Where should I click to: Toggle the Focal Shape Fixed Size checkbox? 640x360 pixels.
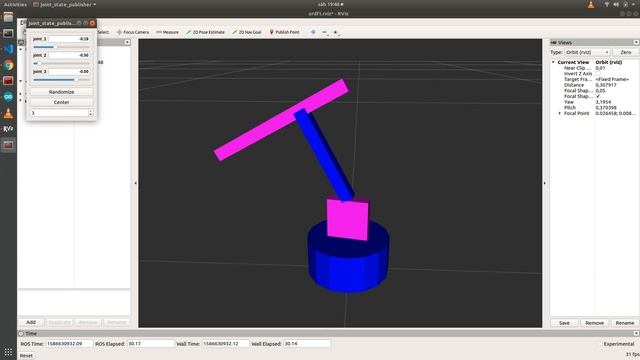coord(598,96)
